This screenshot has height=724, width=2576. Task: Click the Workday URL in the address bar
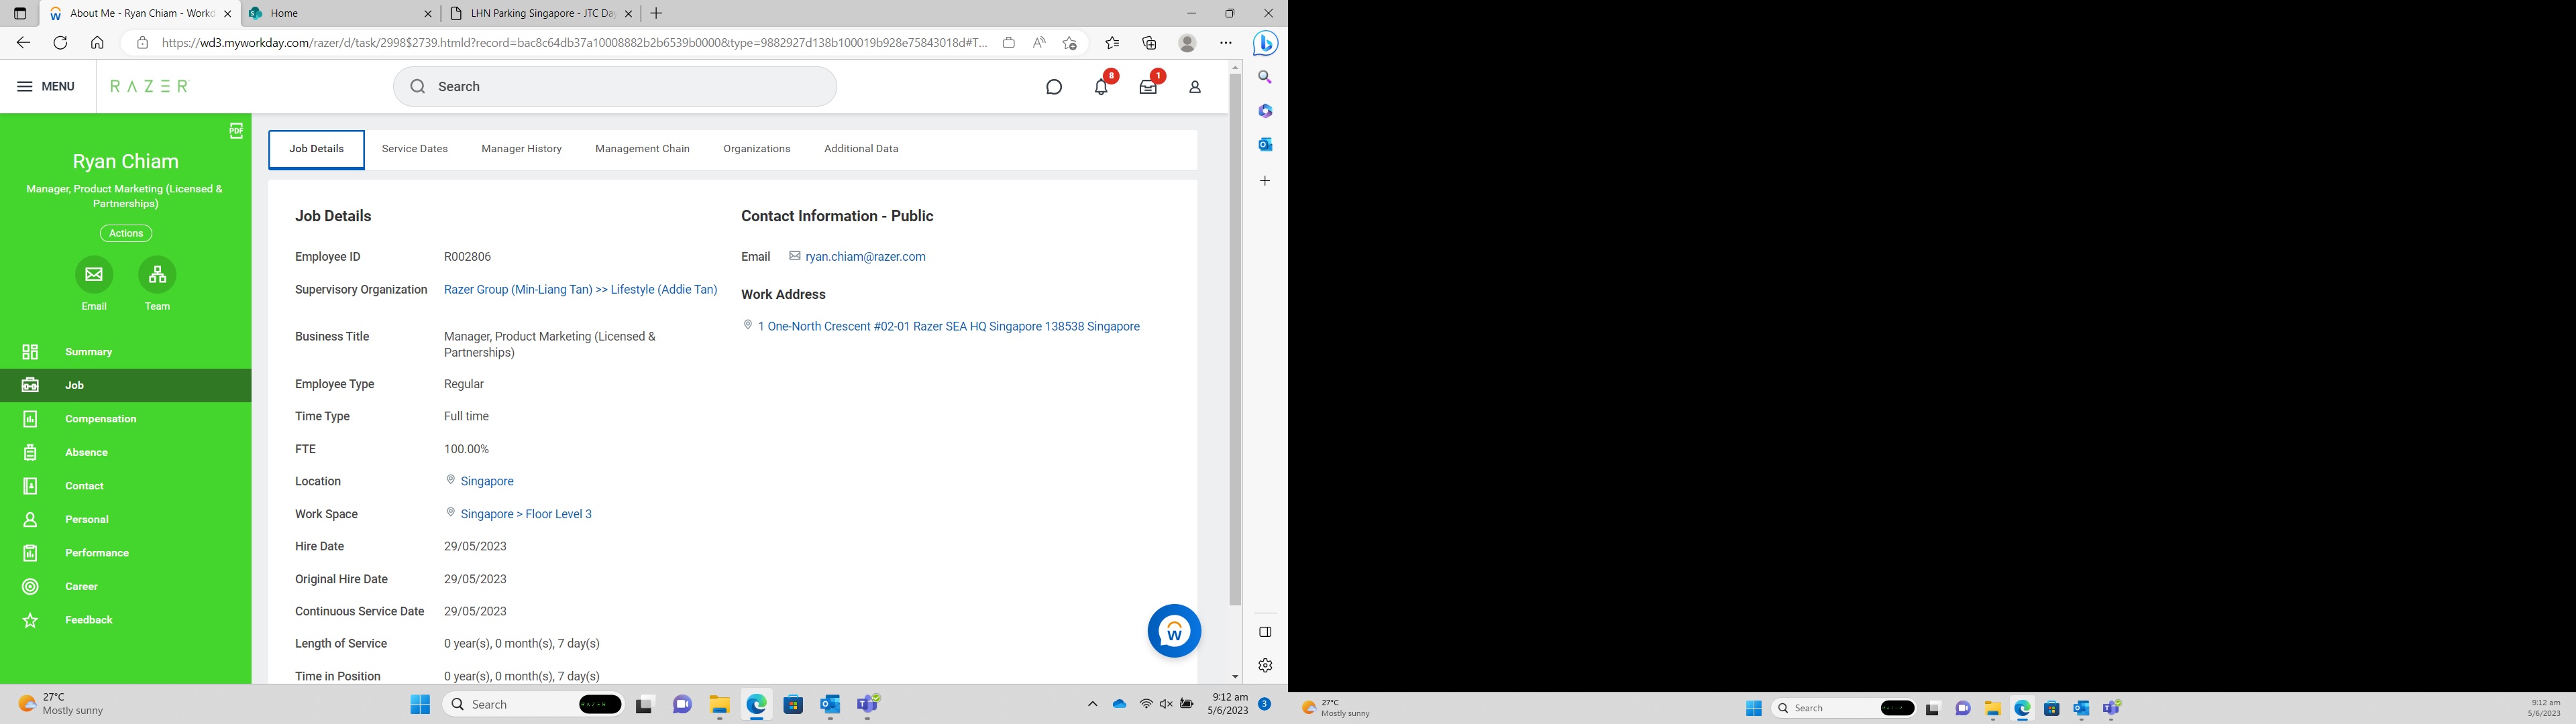click(574, 43)
